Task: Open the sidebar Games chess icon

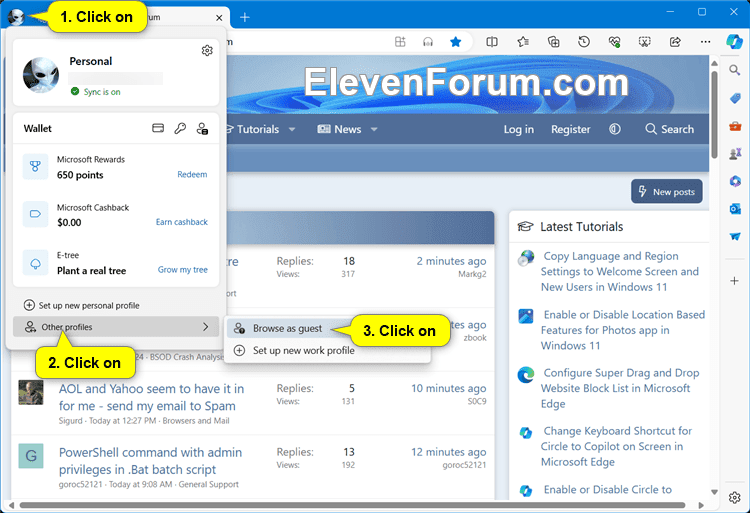Action: (x=735, y=153)
